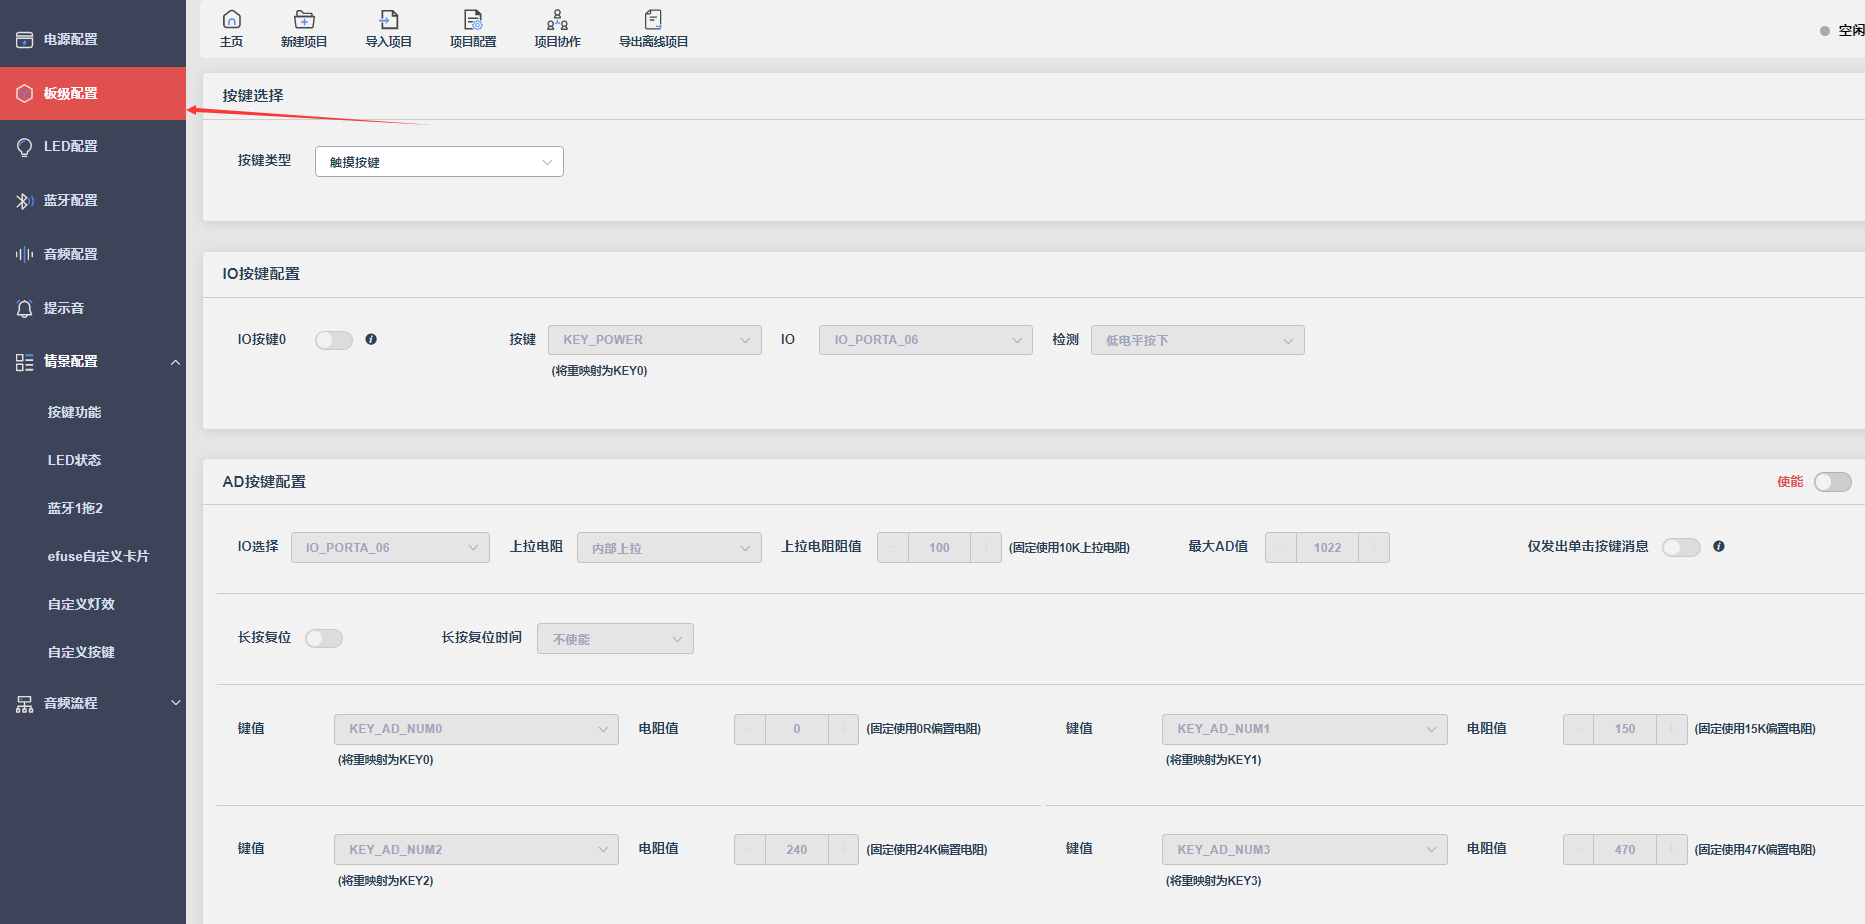
Task: Open the 项目配置 project config icon
Action: 473,20
